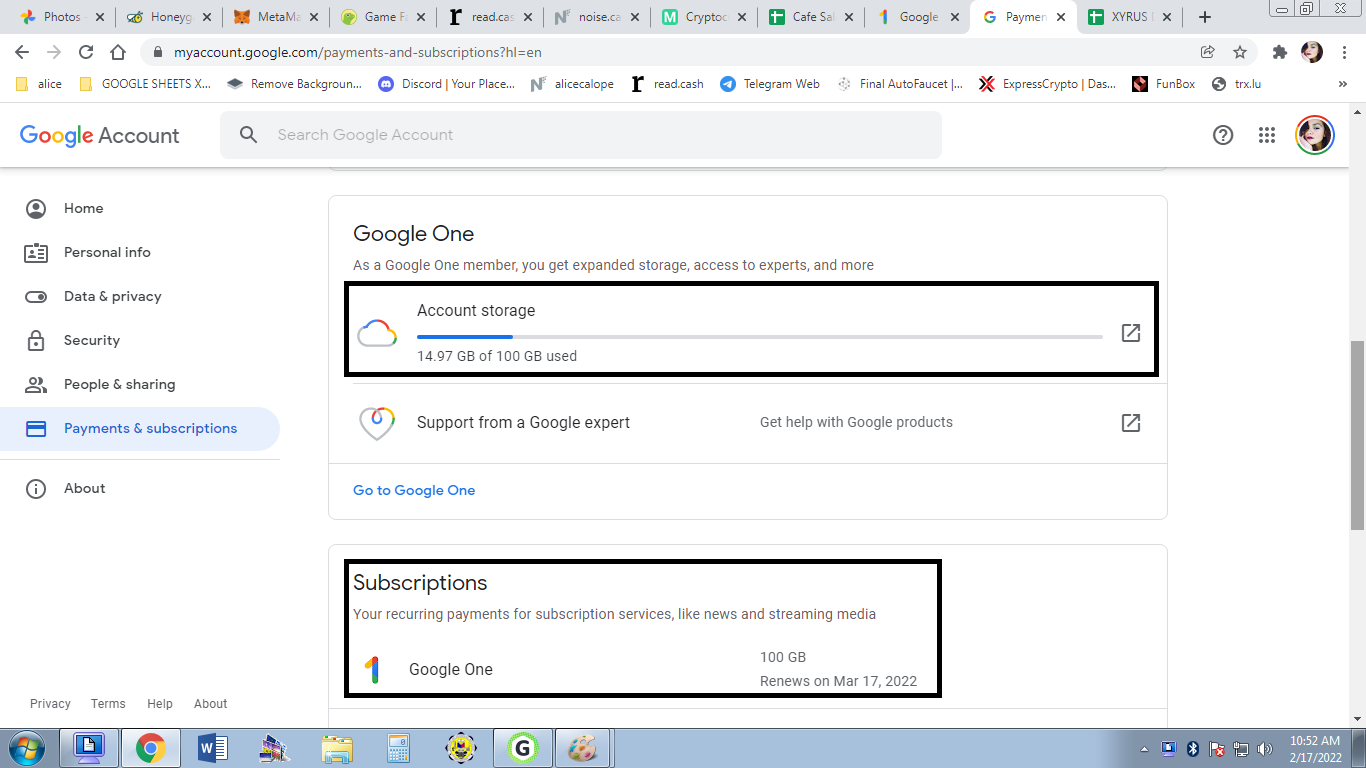Show hidden system tray icons
The height and width of the screenshot is (768, 1366).
(1144, 749)
